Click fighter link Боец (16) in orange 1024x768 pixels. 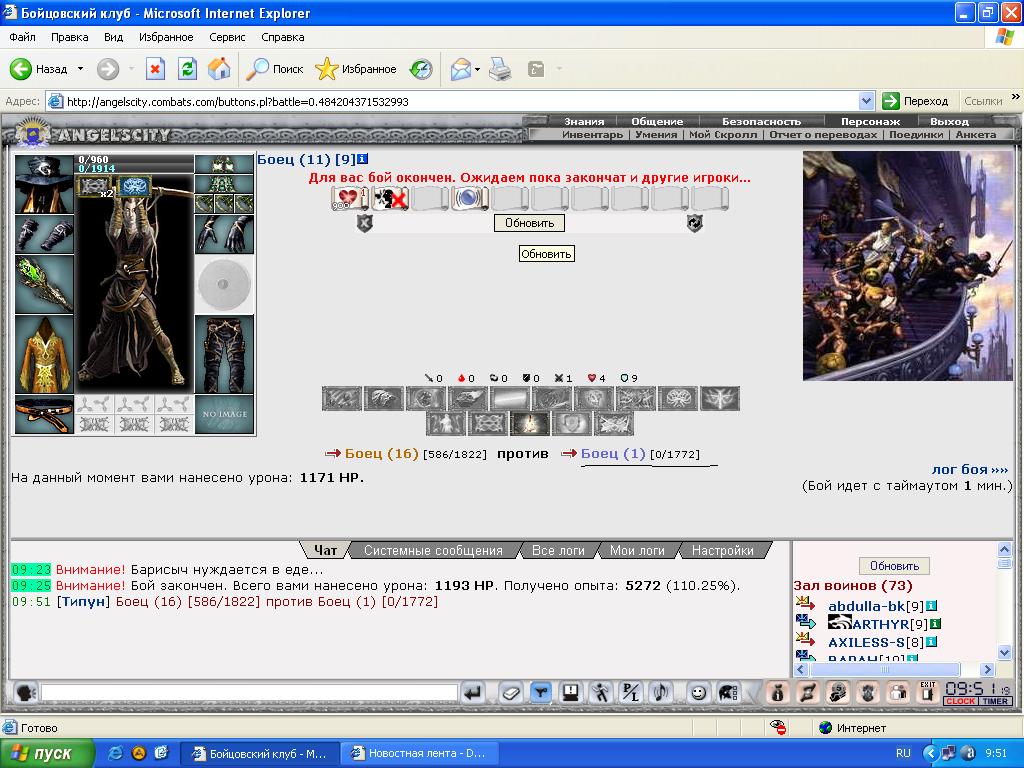(x=381, y=454)
